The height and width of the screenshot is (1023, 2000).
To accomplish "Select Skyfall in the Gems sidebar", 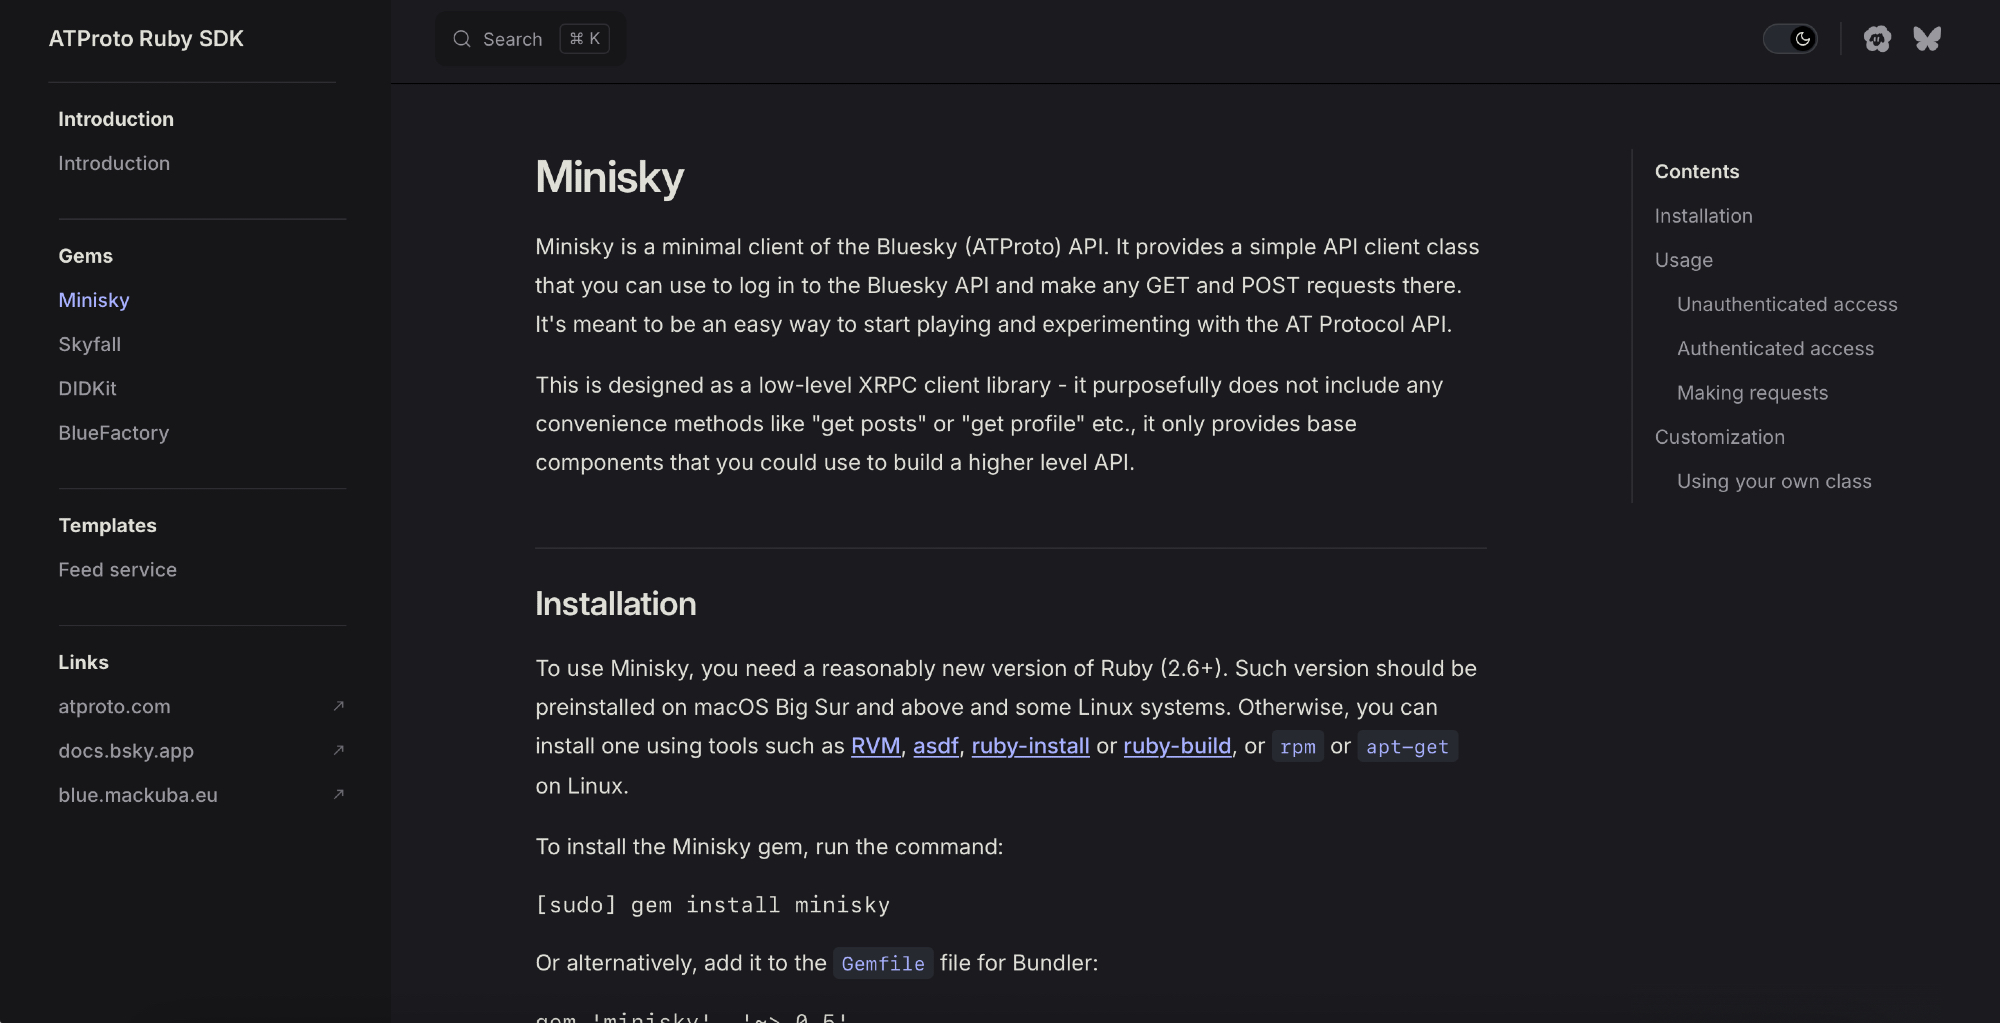I will coord(90,344).
